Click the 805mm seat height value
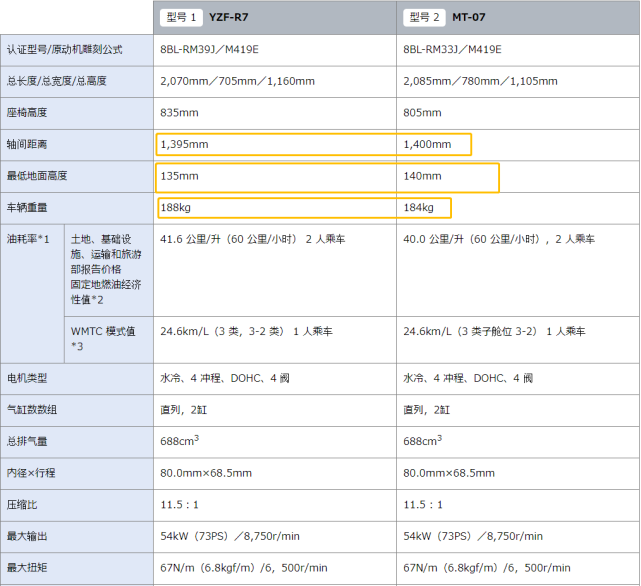641x586 pixels. (422, 112)
